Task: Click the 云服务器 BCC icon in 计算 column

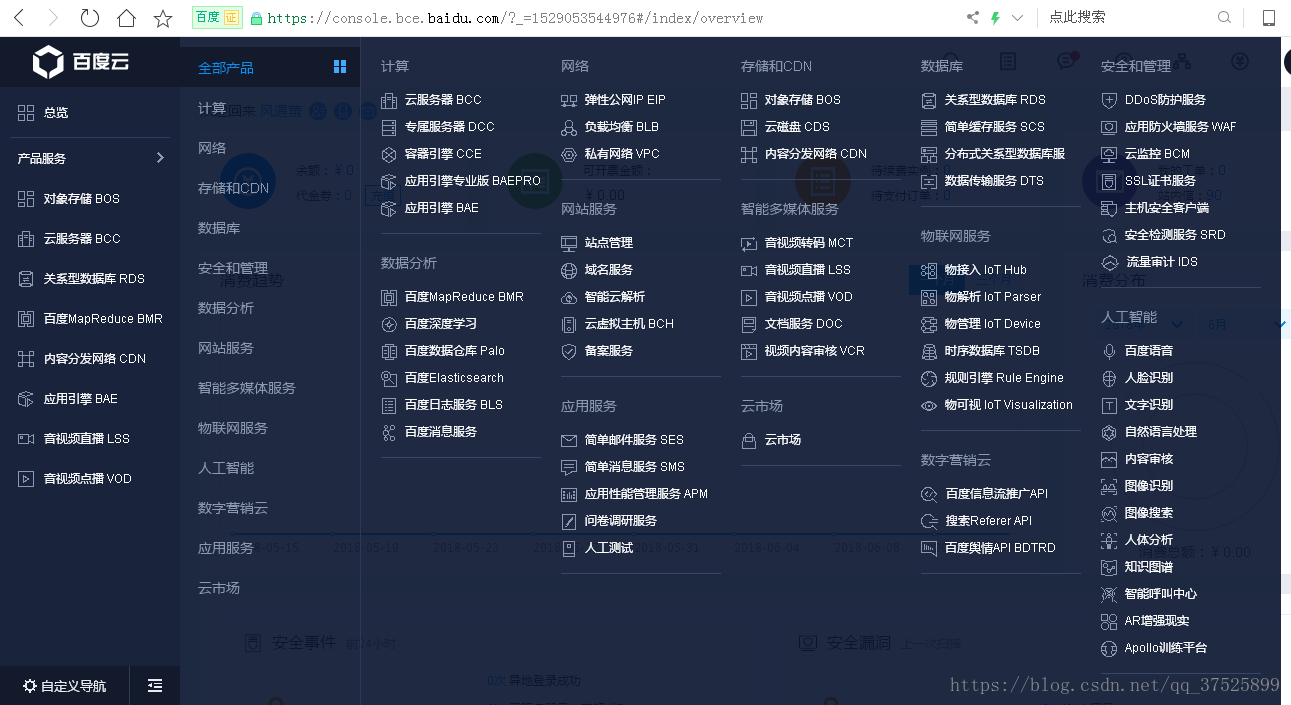Action: [389, 100]
